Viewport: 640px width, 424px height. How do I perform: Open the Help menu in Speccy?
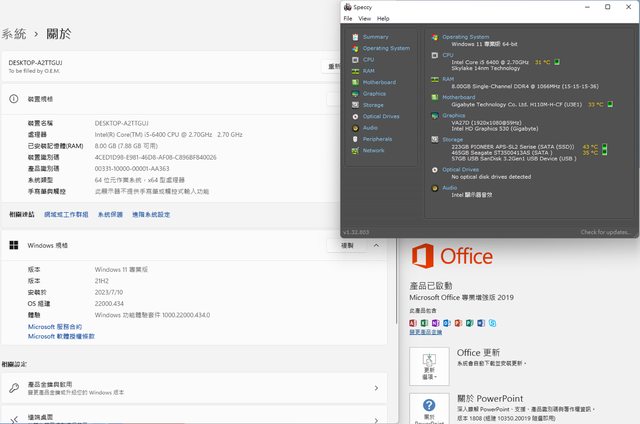[383, 18]
